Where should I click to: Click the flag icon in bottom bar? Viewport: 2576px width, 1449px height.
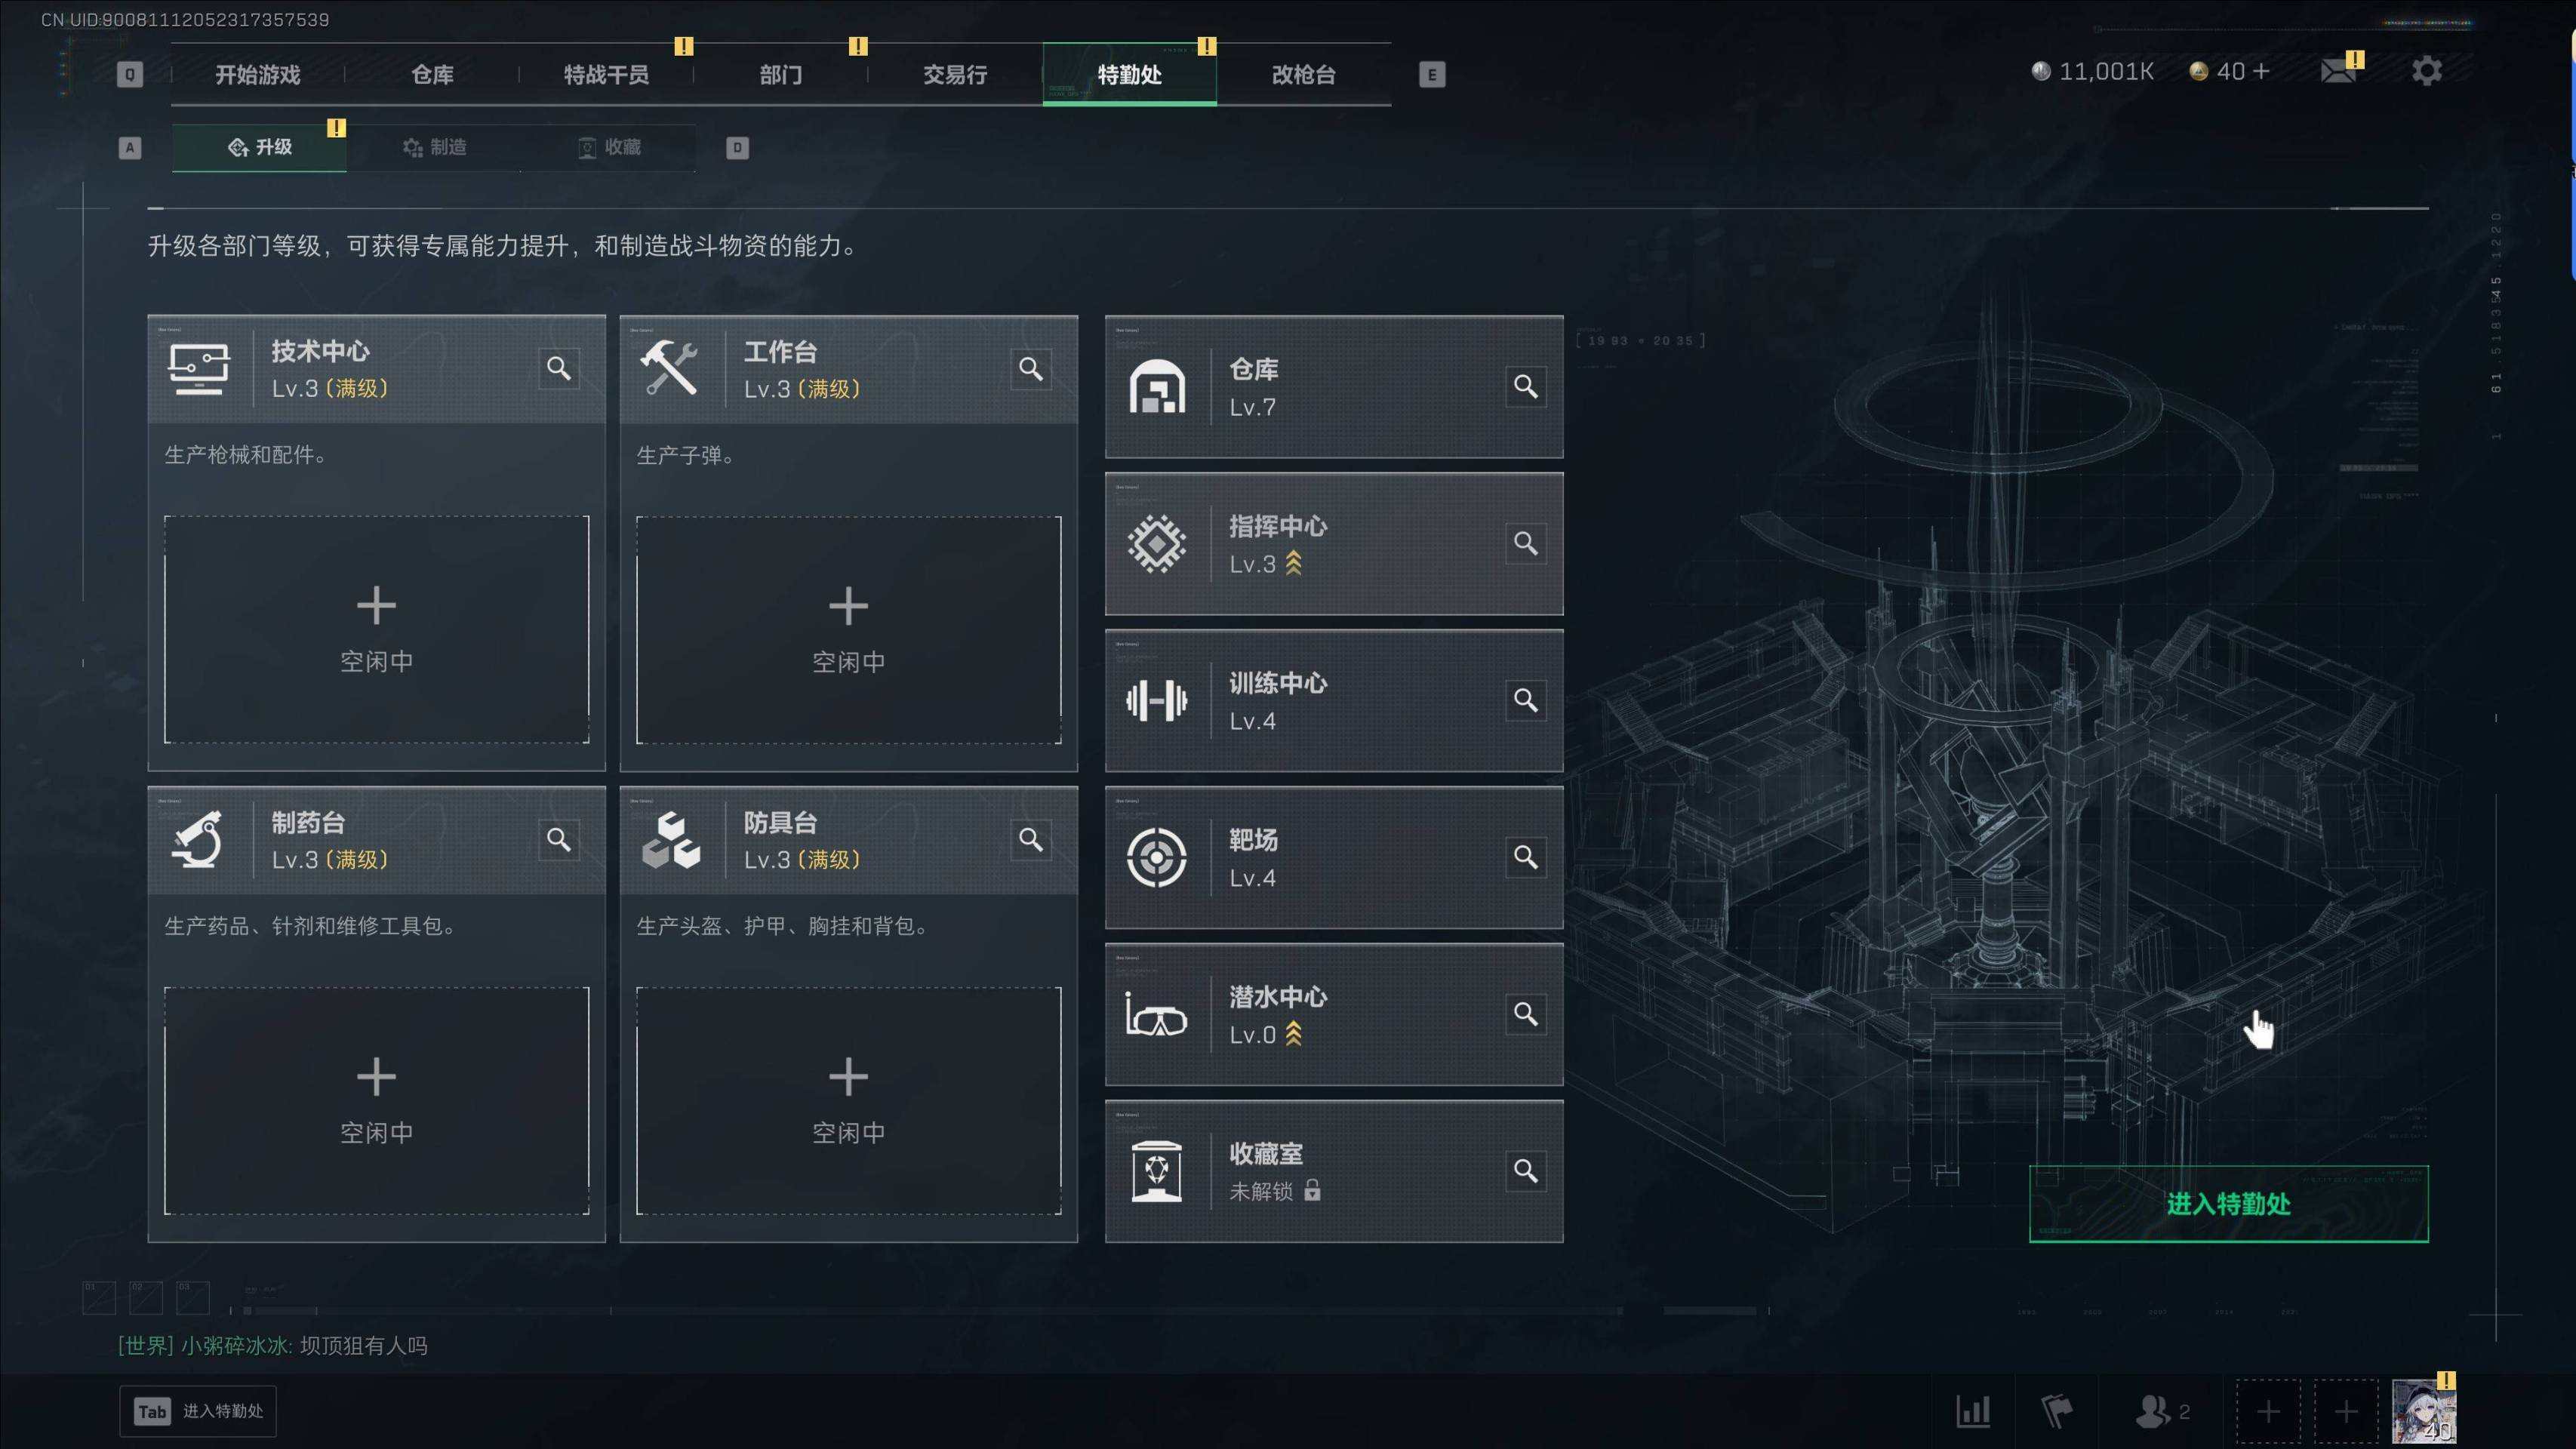2056,1411
